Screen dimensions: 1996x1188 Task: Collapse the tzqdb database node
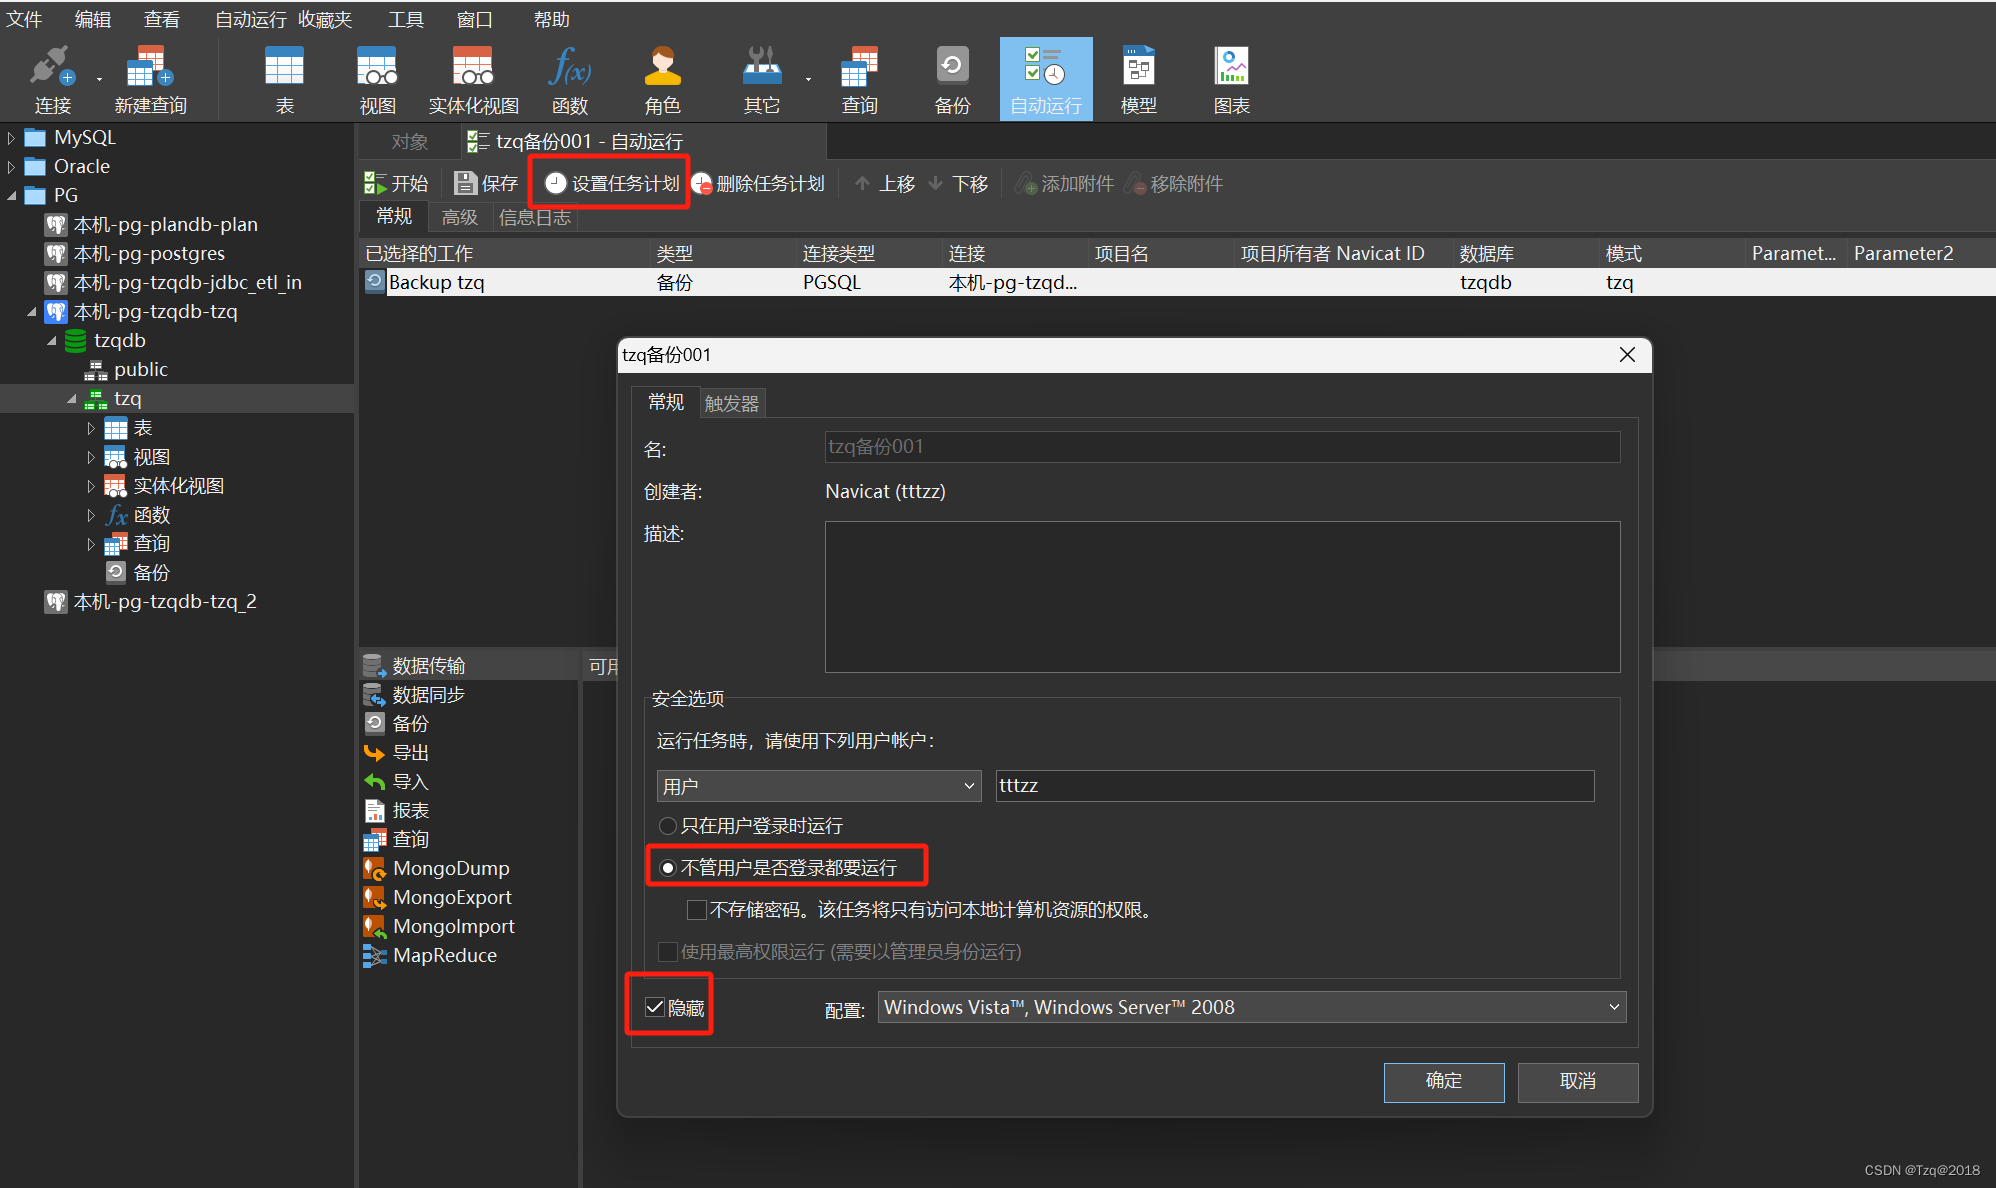pos(51,341)
